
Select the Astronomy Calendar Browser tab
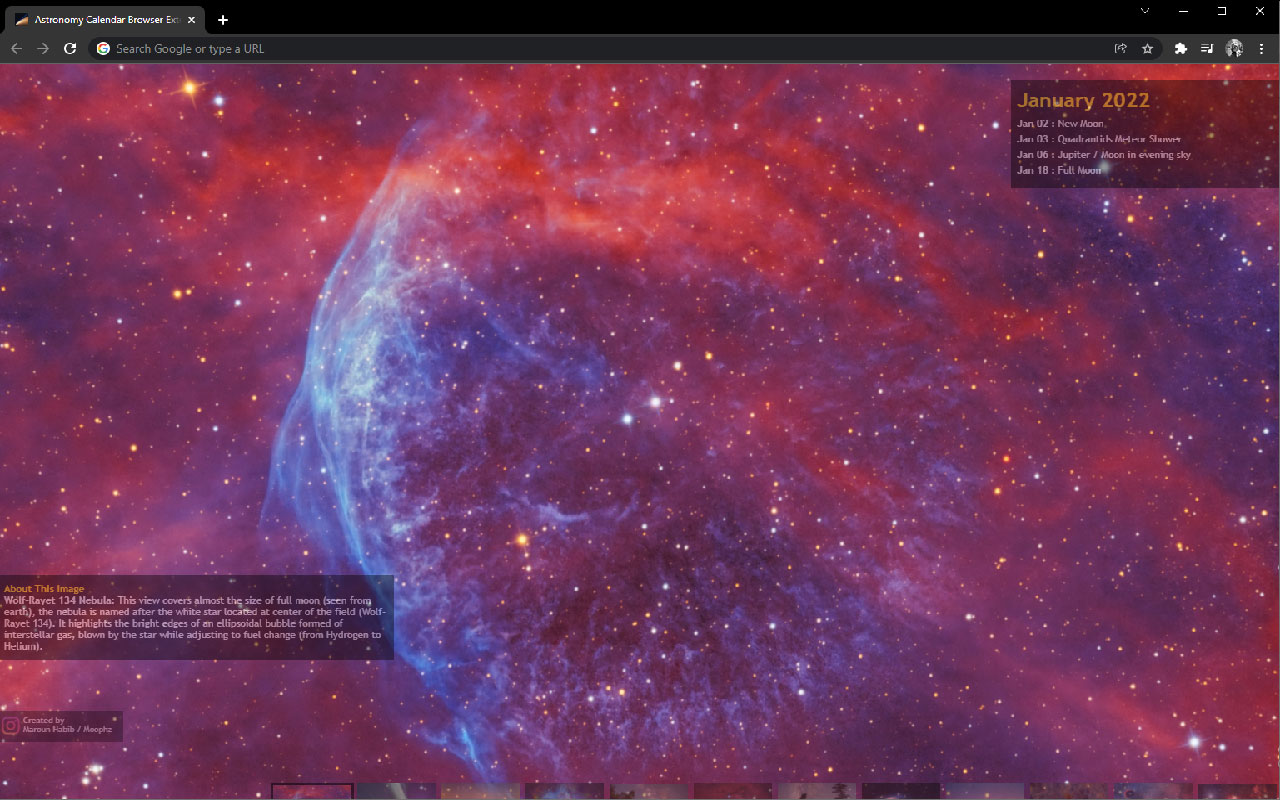tap(100, 18)
